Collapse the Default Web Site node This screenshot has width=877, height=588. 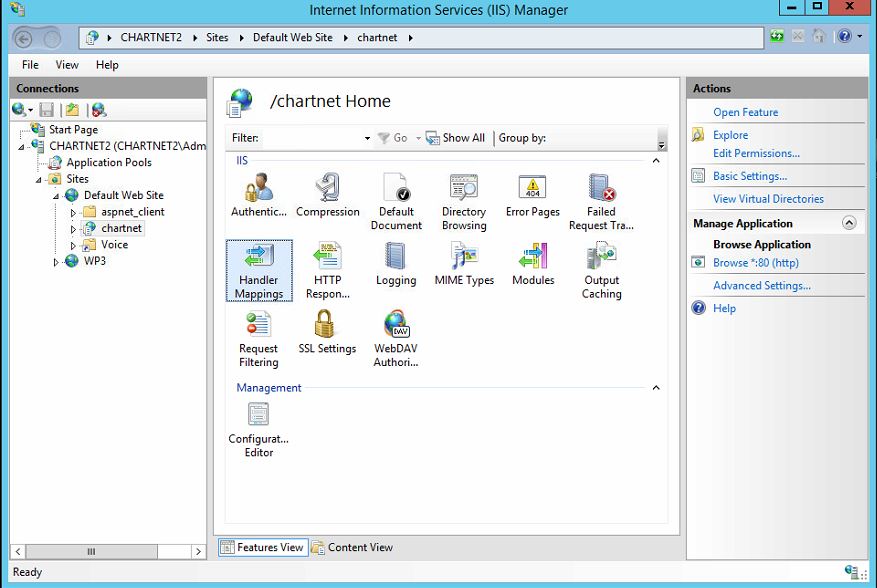point(56,196)
